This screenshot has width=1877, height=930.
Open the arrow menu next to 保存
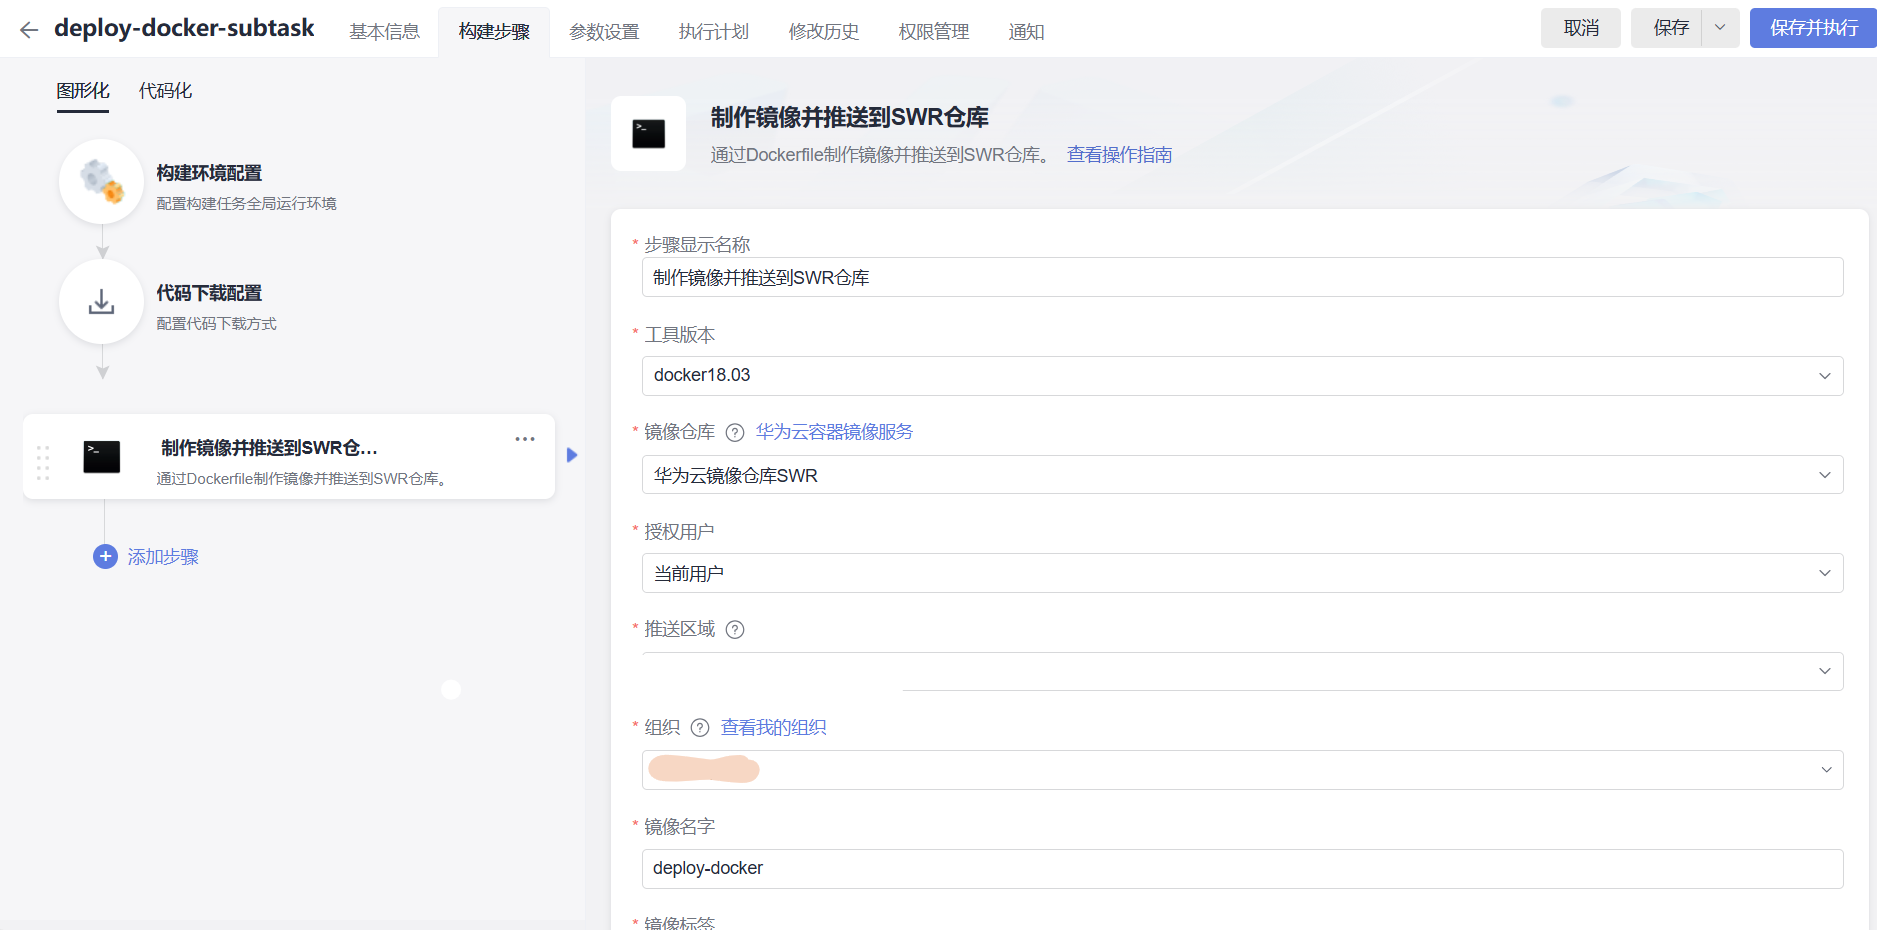1720,28
